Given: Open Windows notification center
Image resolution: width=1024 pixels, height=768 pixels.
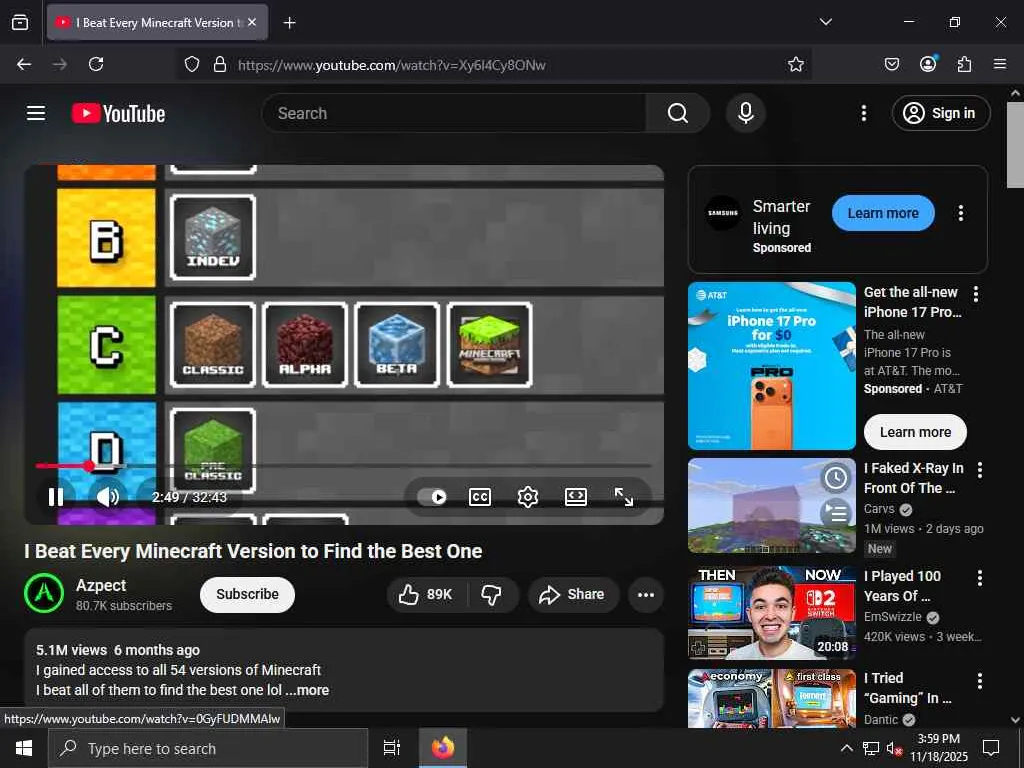Looking at the screenshot, I should point(991,748).
